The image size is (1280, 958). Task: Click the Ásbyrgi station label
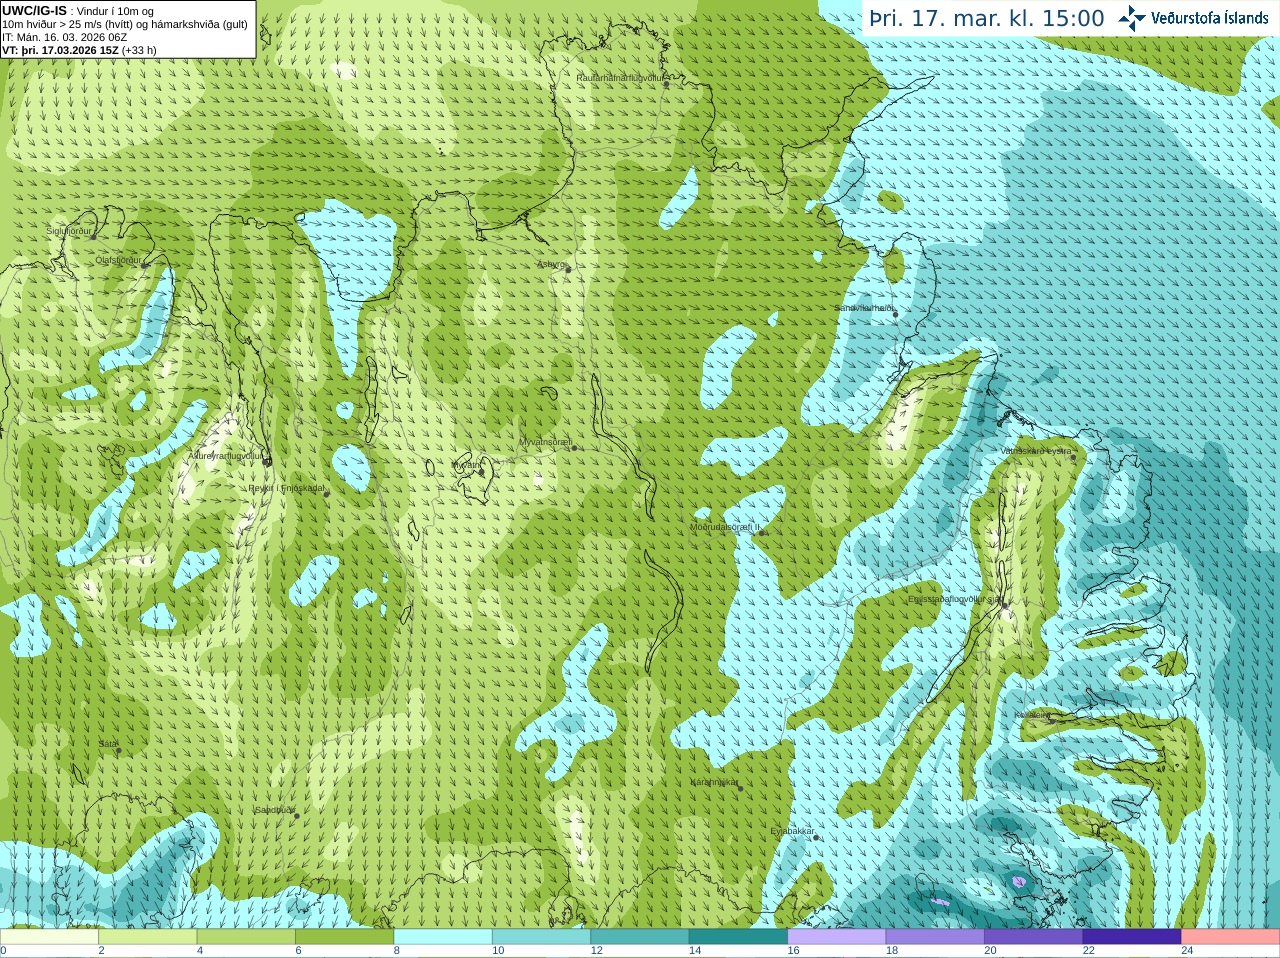[552, 264]
